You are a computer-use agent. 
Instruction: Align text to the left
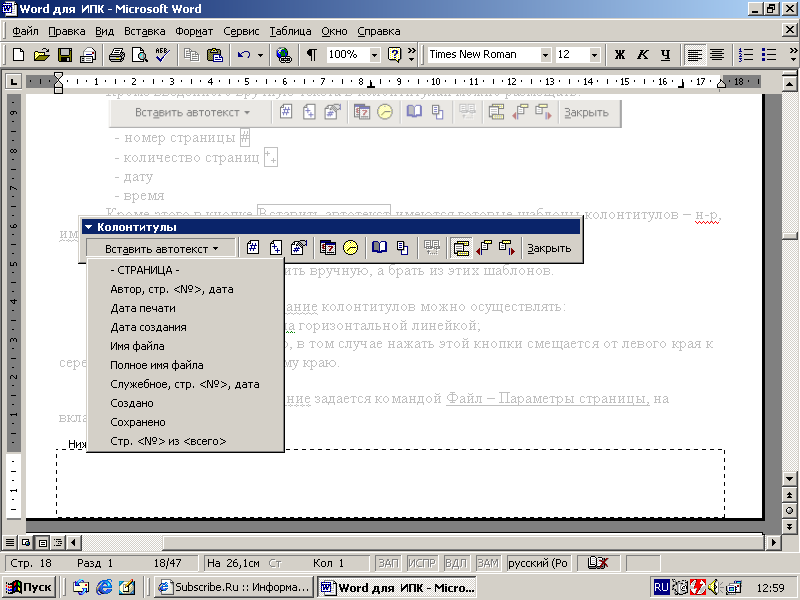tap(694, 54)
